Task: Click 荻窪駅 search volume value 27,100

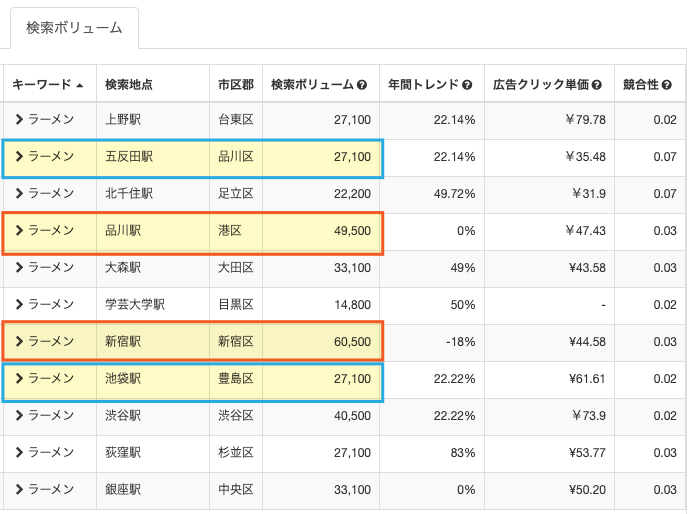Action: click(352, 452)
